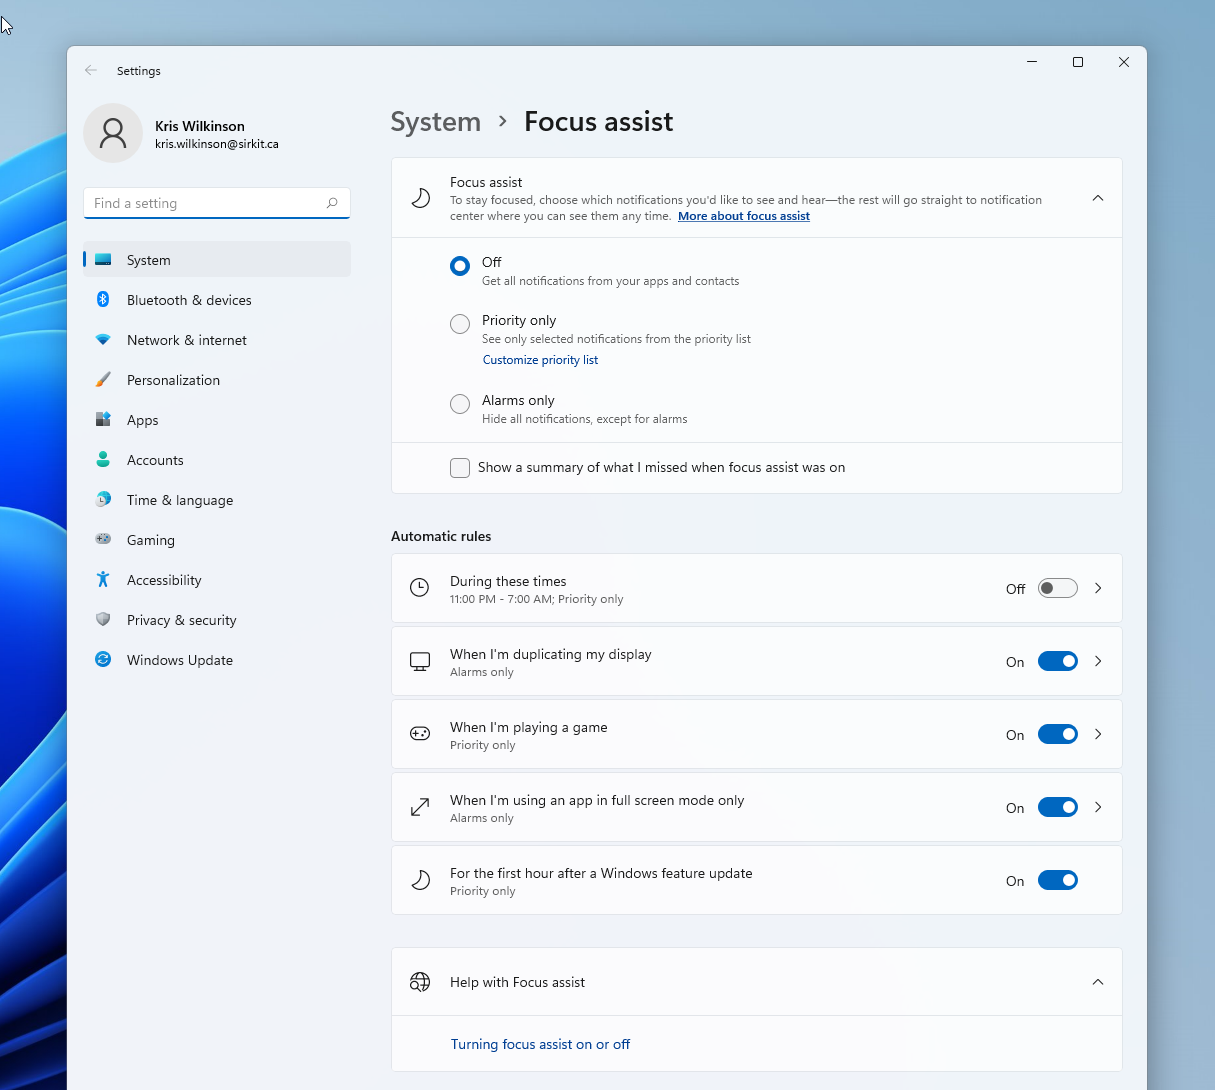Check the Show a summary of missed checkbox
The height and width of the screenshot is (1090, 1215).
click(460, 468)
